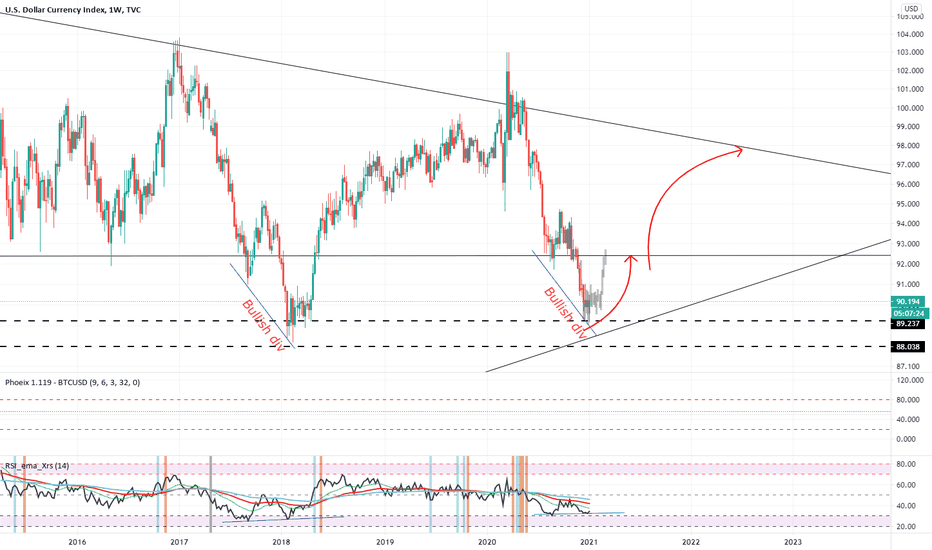Click the 2020 label on time axis
932x550 pixels.
coord(487,542)
